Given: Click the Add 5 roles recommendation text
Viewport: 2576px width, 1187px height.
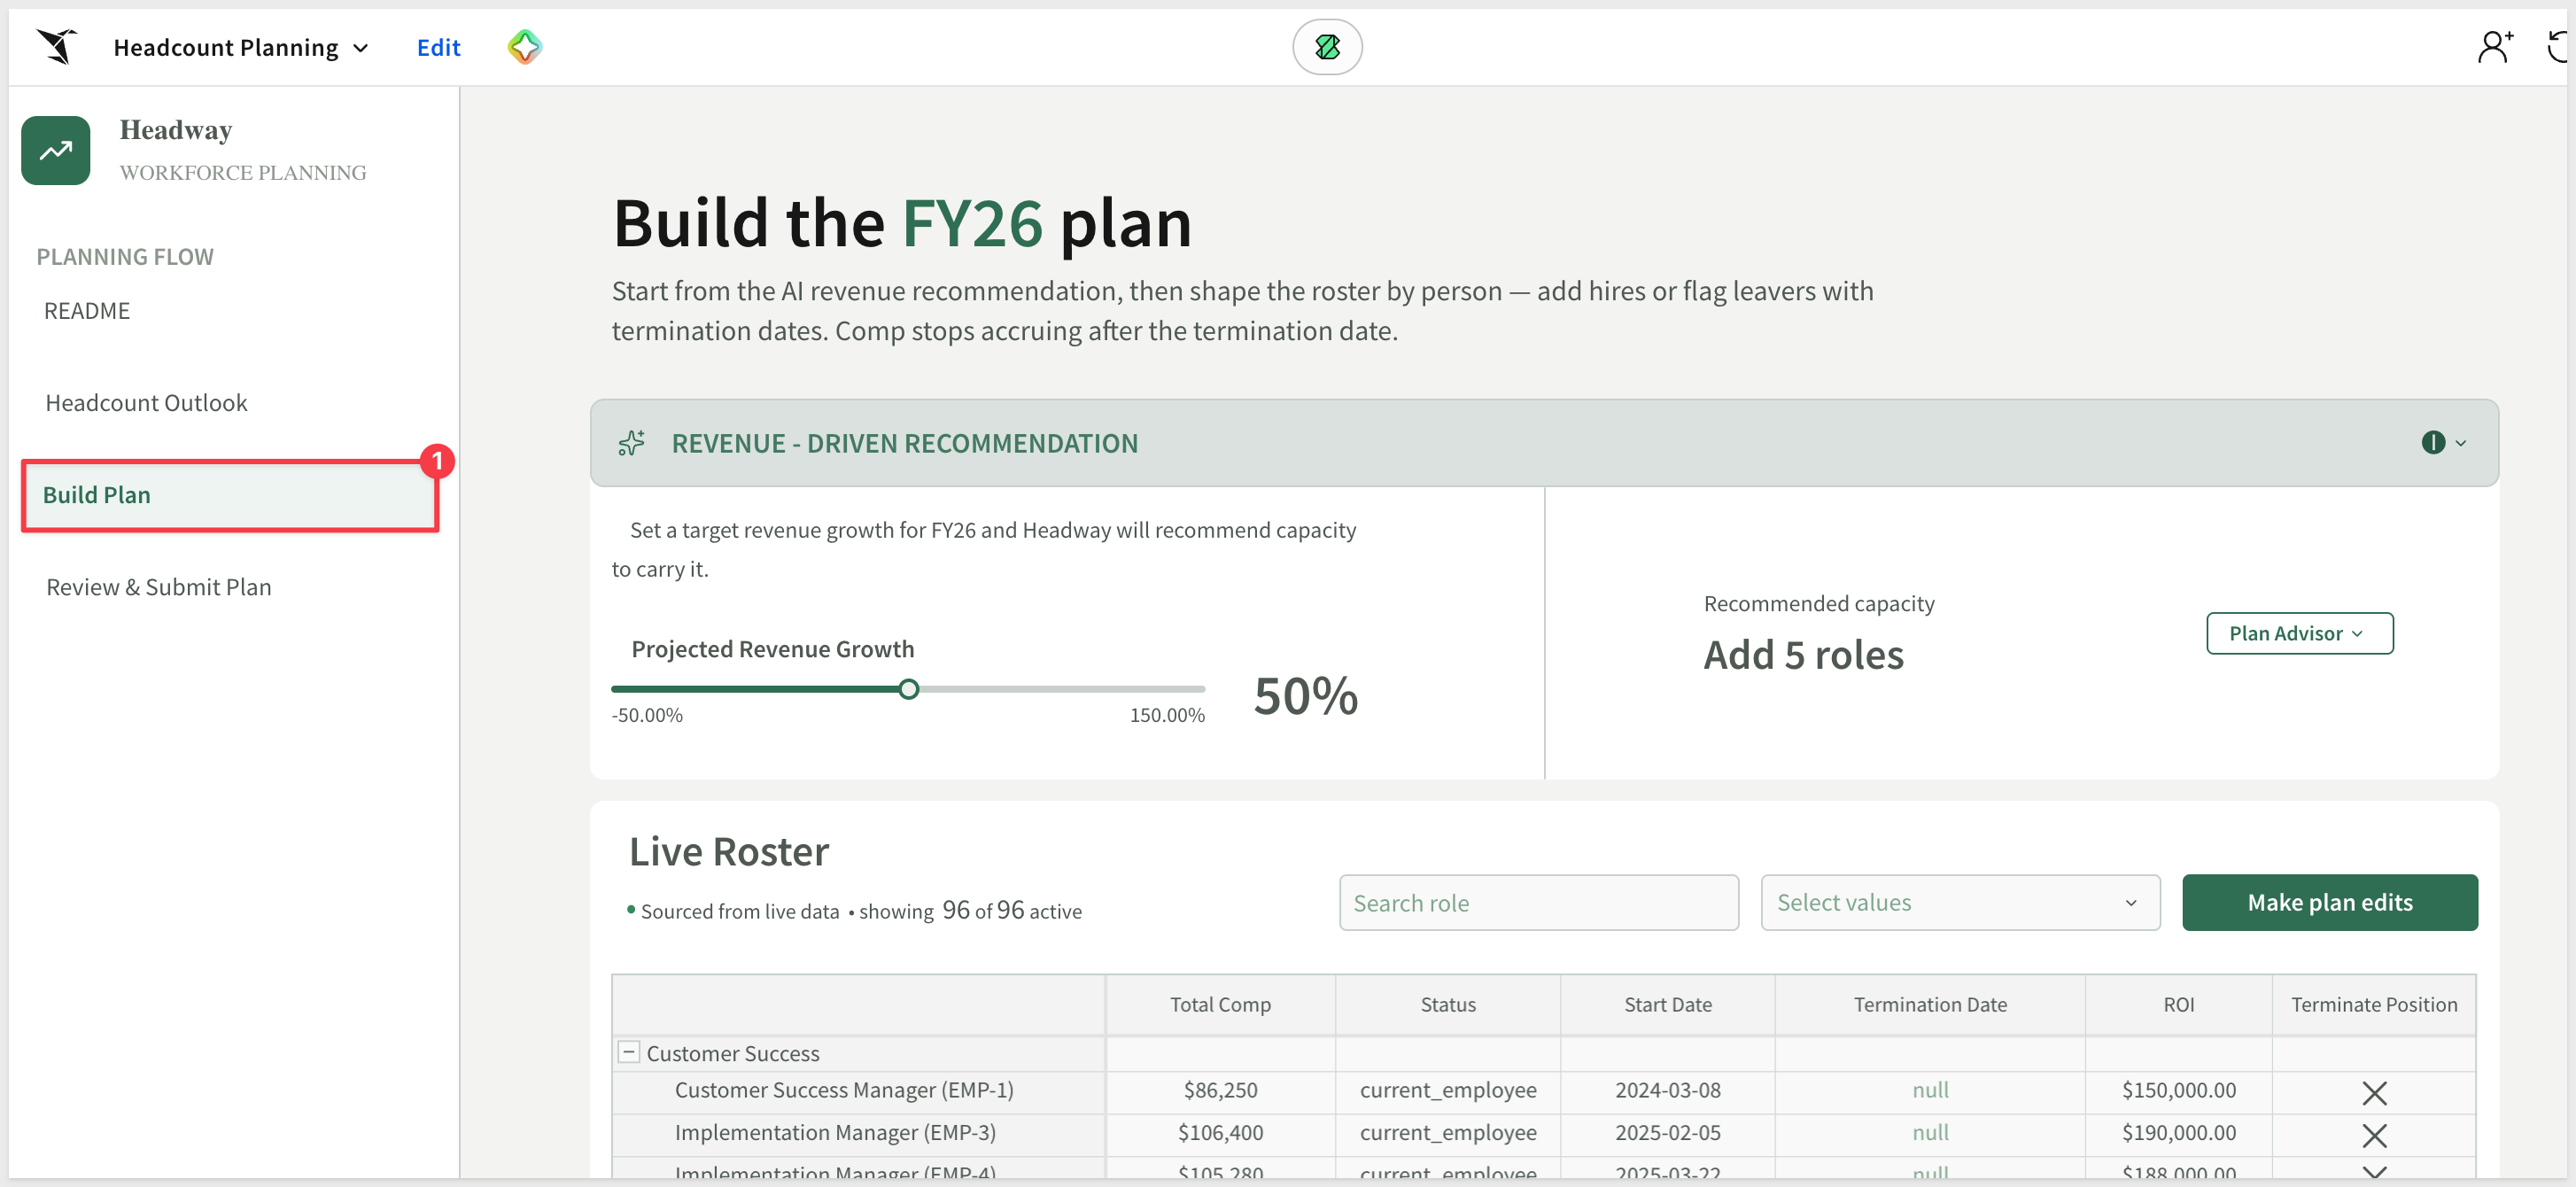Looking at the screenshot, I should 1803,655.
